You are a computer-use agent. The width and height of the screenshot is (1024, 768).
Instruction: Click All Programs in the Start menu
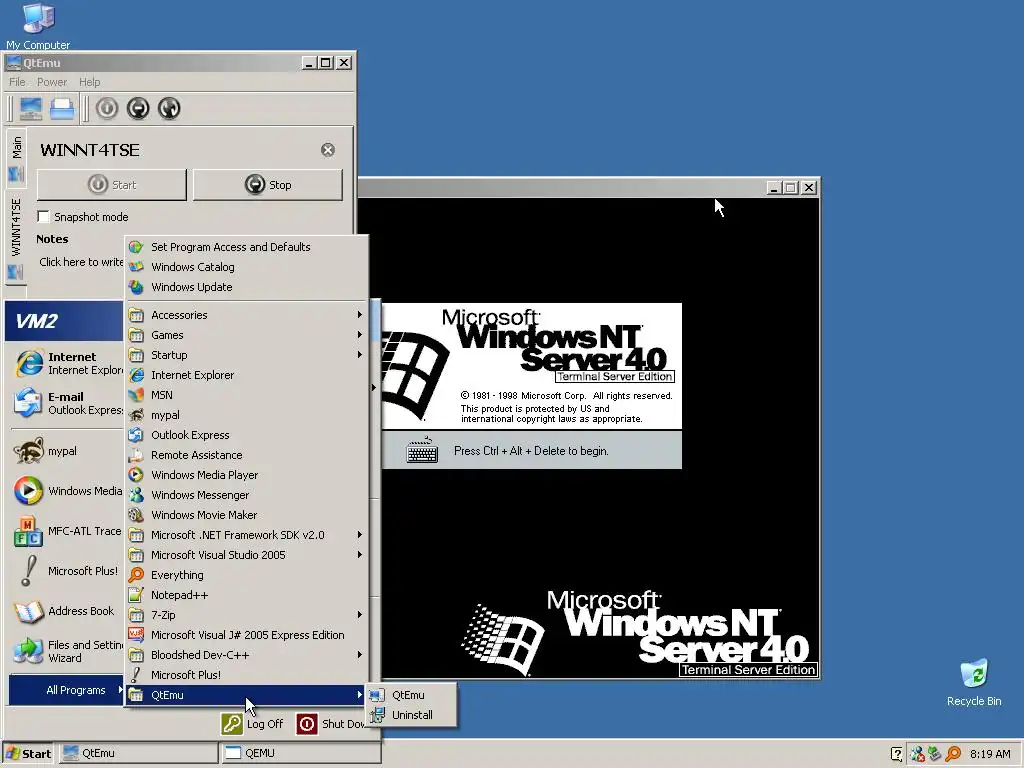(x=66, y=690)
